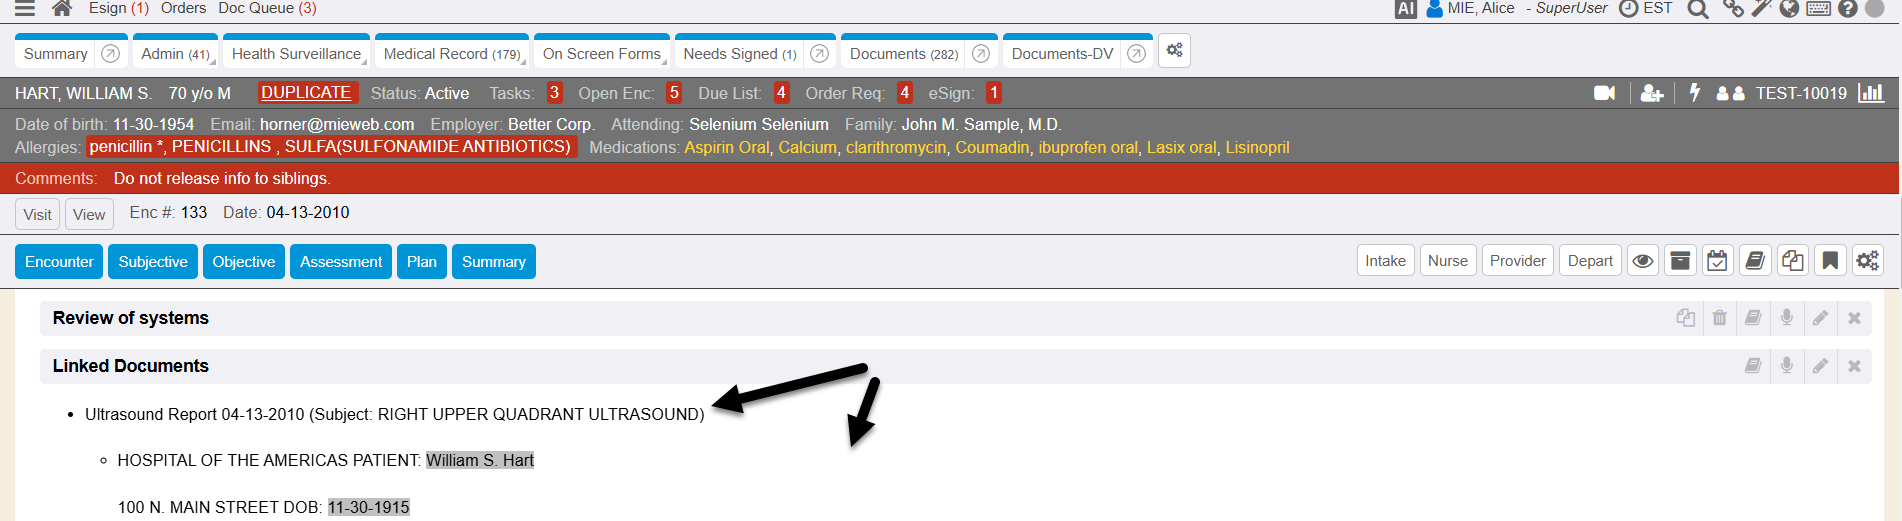Image resolution: width=1902 pixels, height=521 pixels.
Task: Click the bookmark icon in encounter toolbar
Action: pos(1830,261)
